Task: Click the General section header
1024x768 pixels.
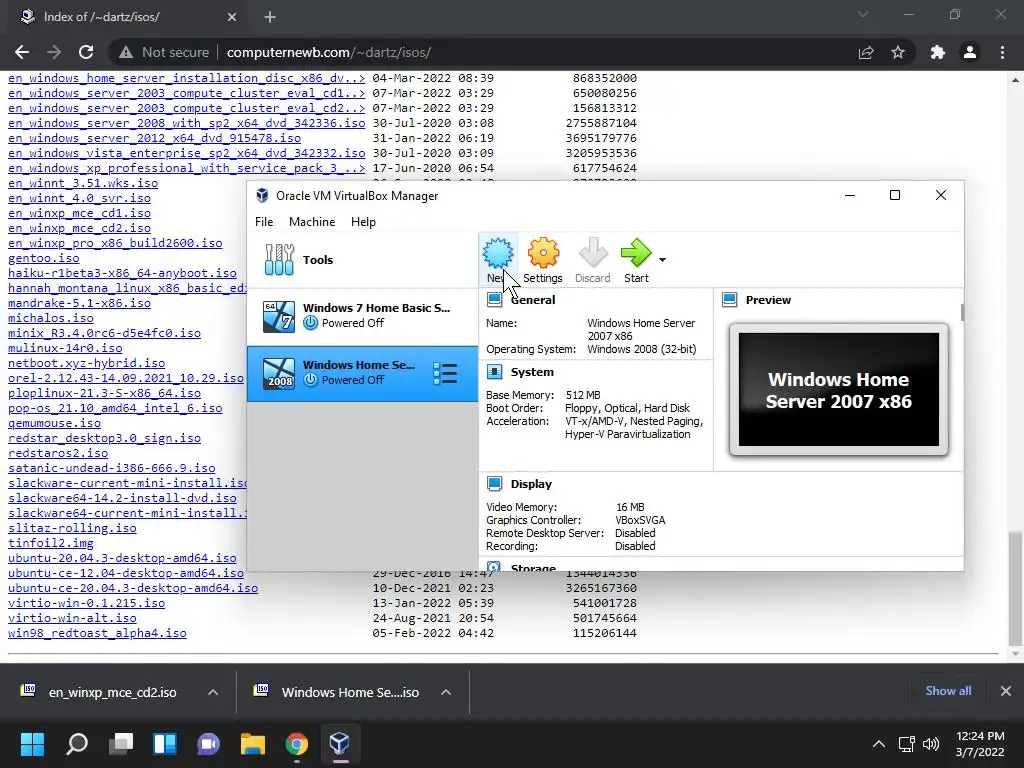Action: pyautogui.click(x=533, y=300)
